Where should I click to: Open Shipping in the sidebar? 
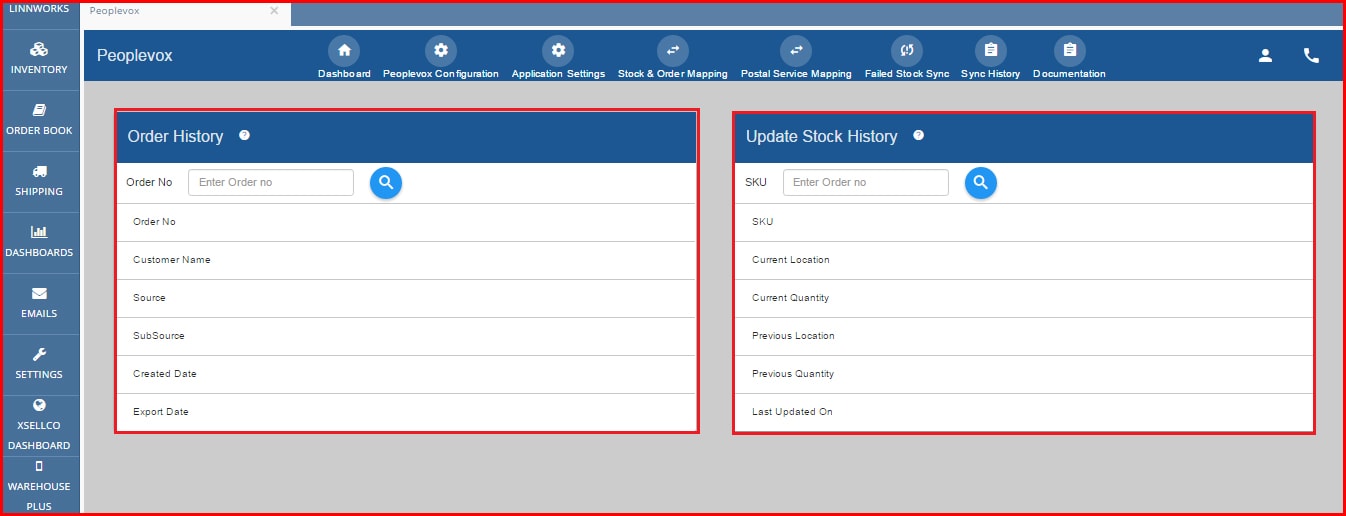[40, 181]
